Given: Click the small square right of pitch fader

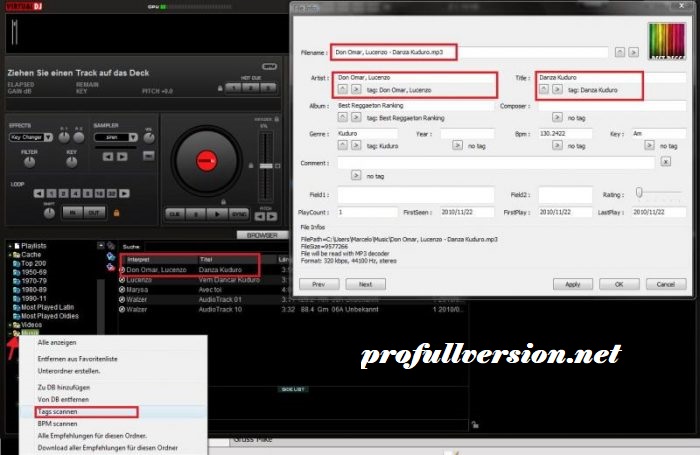Looking at the screenshot, I should (278, 166).
